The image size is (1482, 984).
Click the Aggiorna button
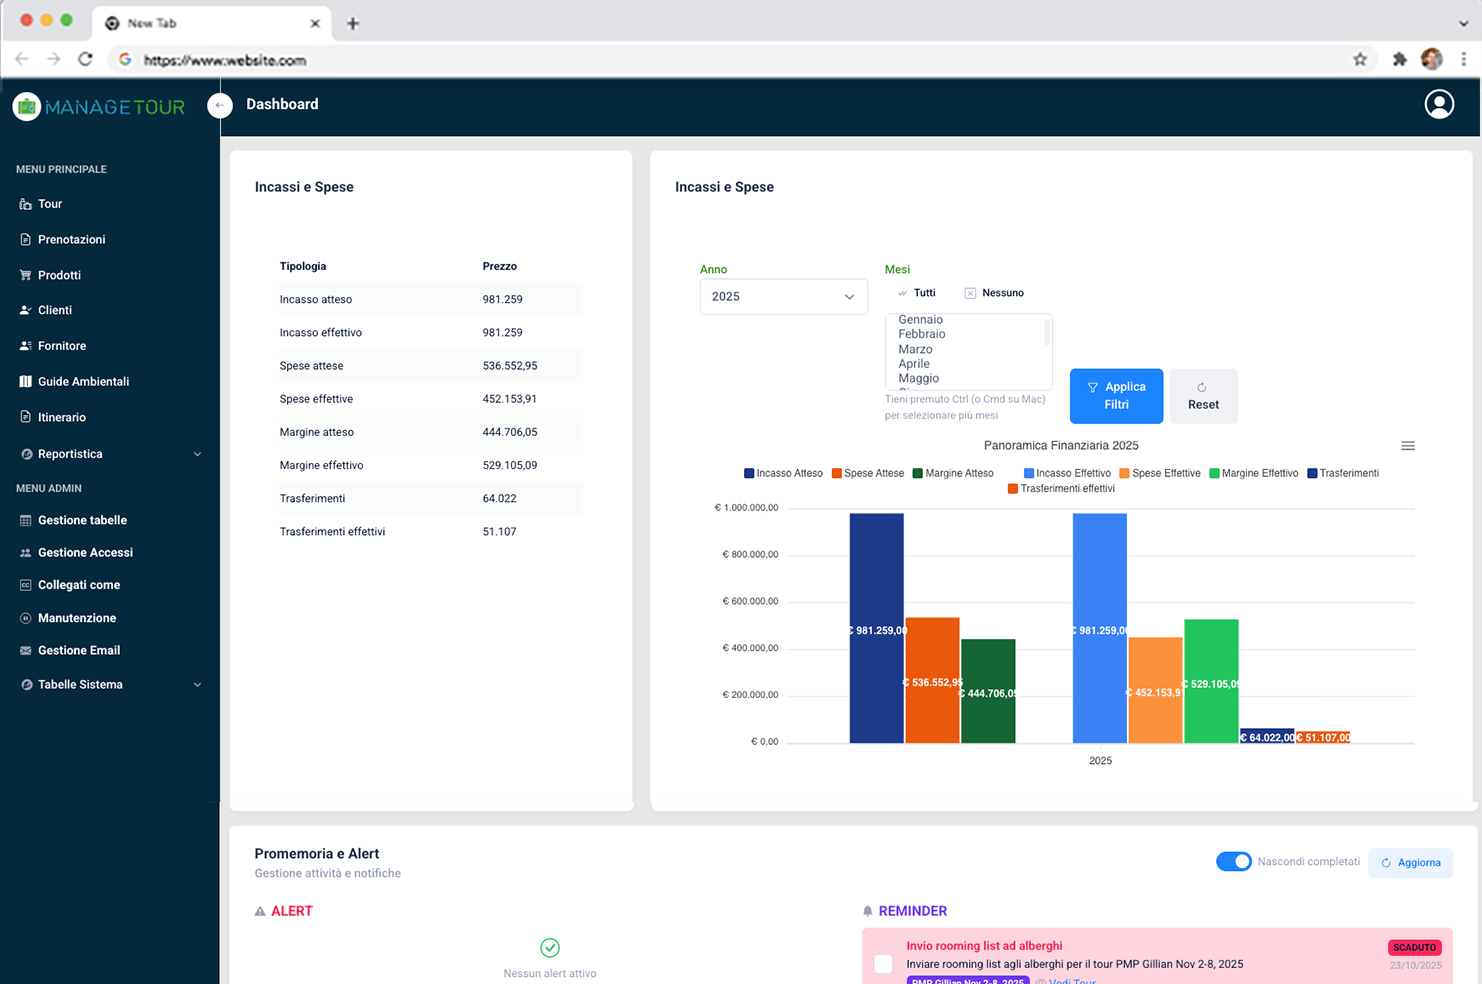tap(1410, 863)
